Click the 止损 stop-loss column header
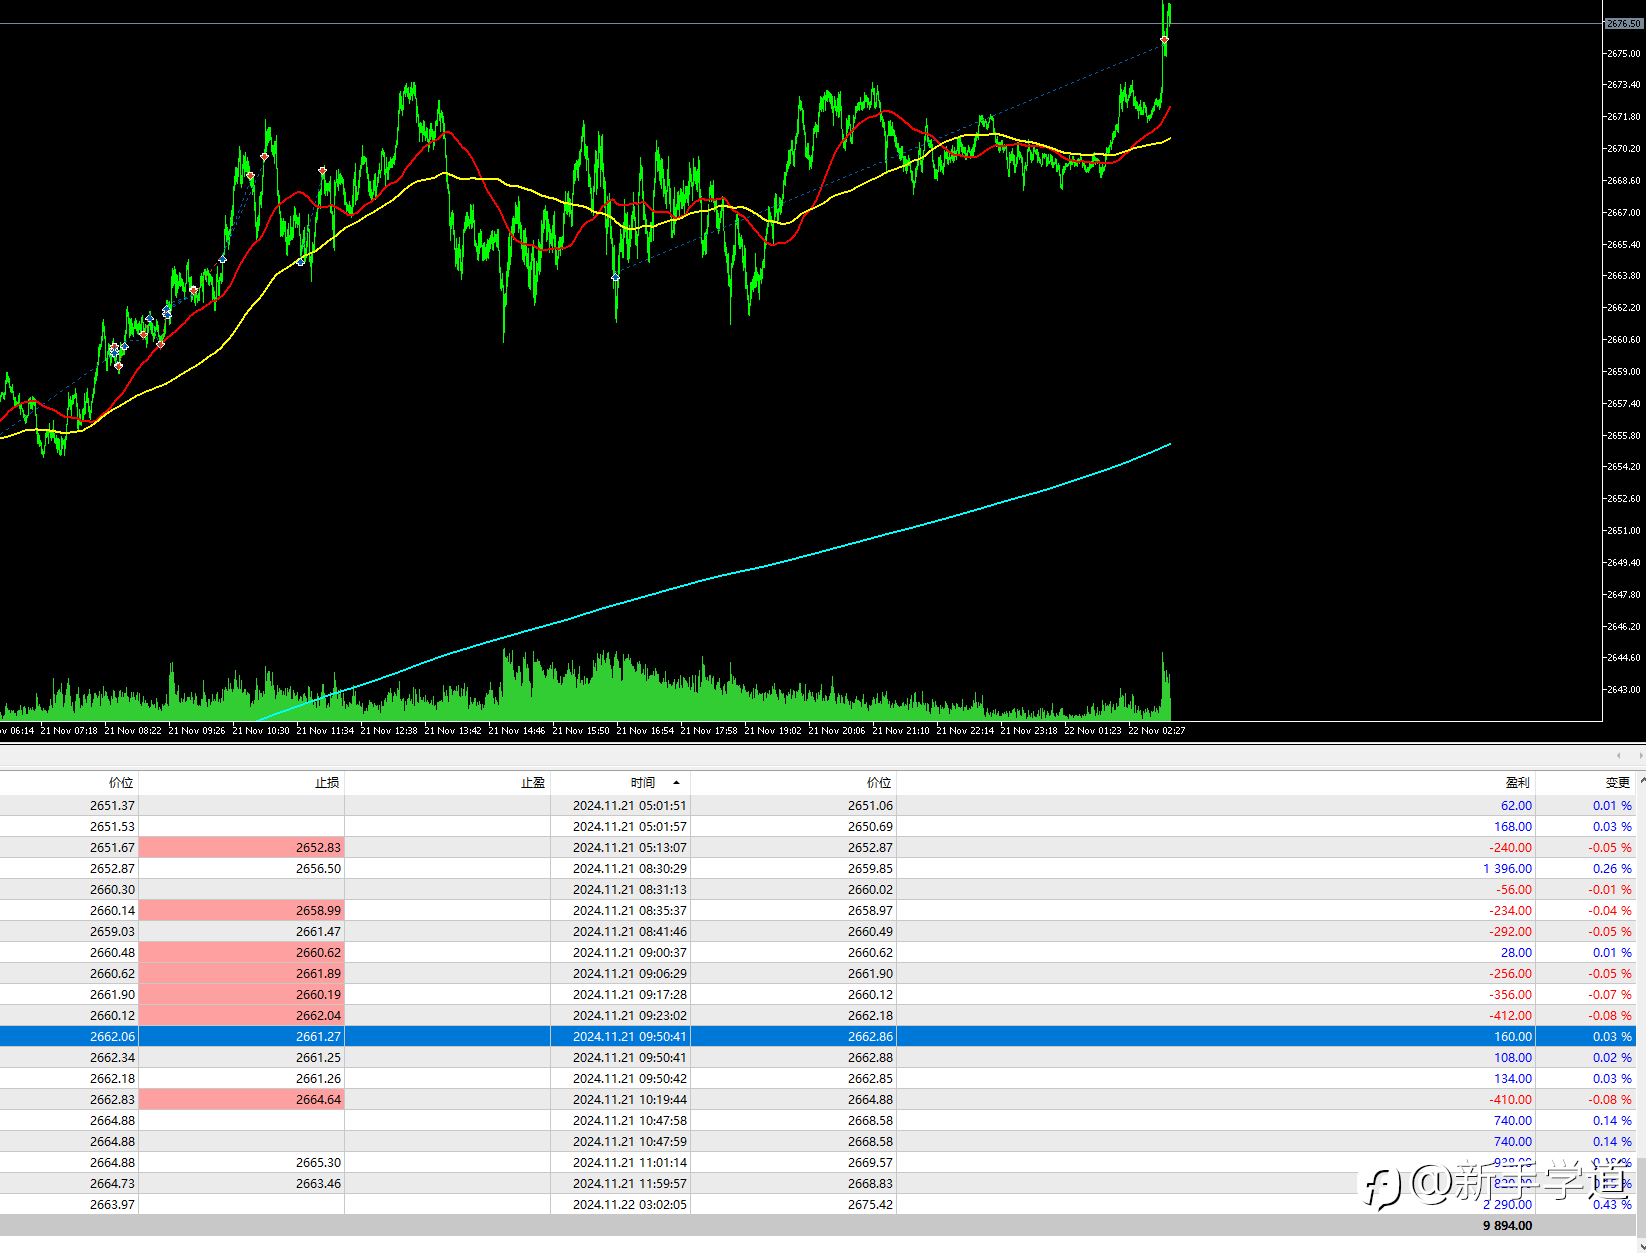Screen dimensions: 1646x1253 point(327,783)
